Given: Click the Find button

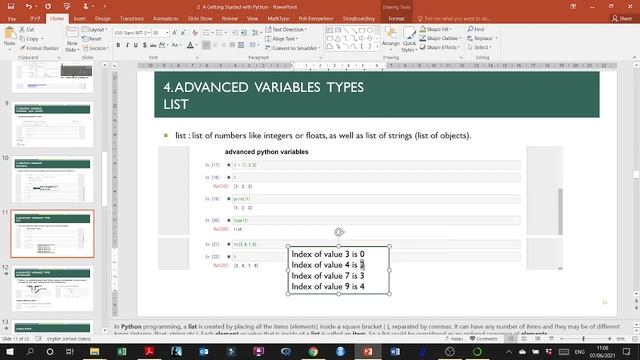Looking at the screenshot, I should click(x=476, y=29).
